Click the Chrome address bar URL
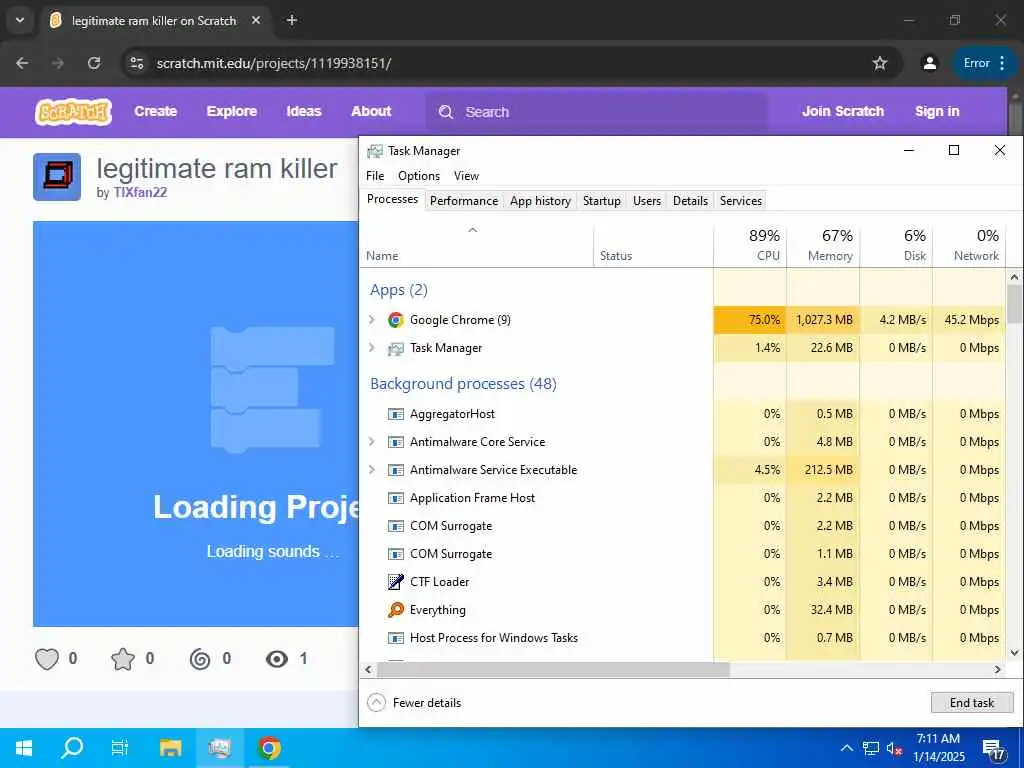The image size is (1024, 768). (x=274, y=63)
